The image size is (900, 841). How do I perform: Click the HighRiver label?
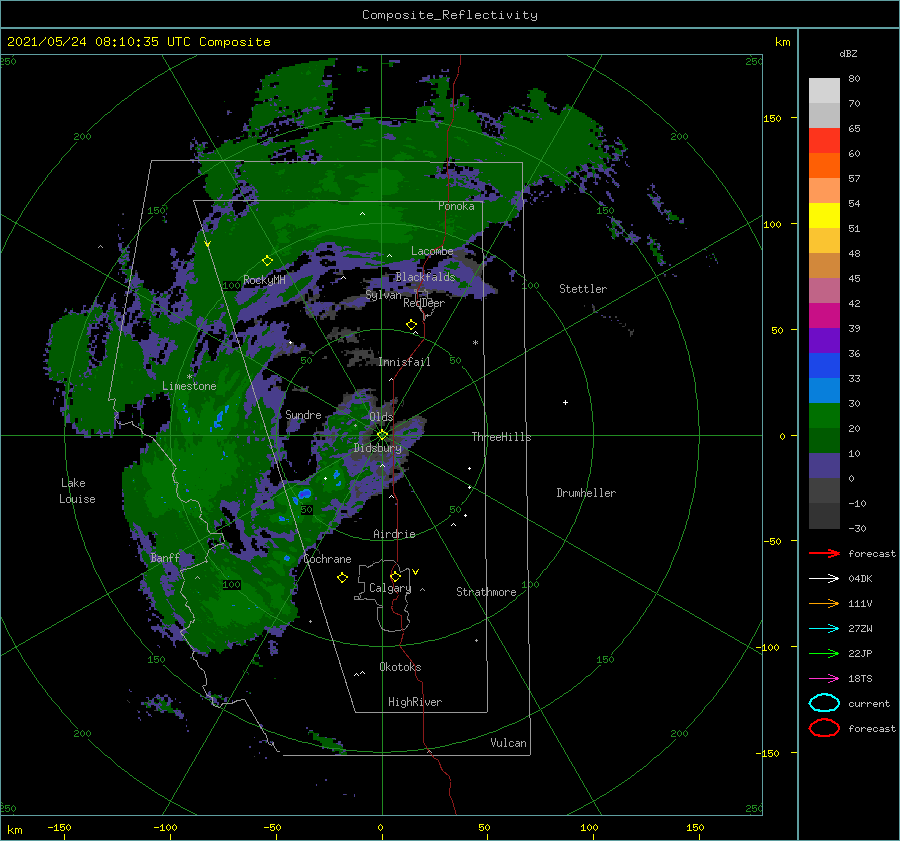pyautogui.click(x=414, y=702)
